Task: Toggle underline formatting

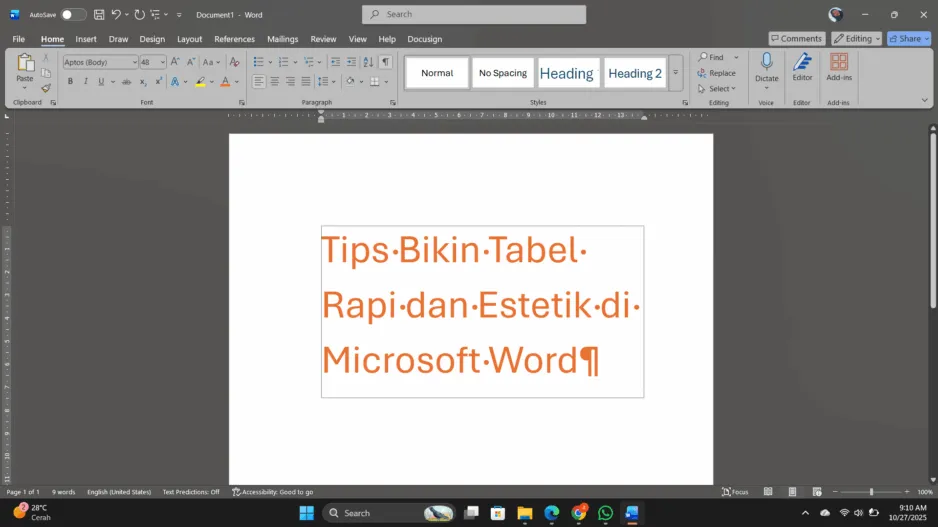Action: coord(101,81)
